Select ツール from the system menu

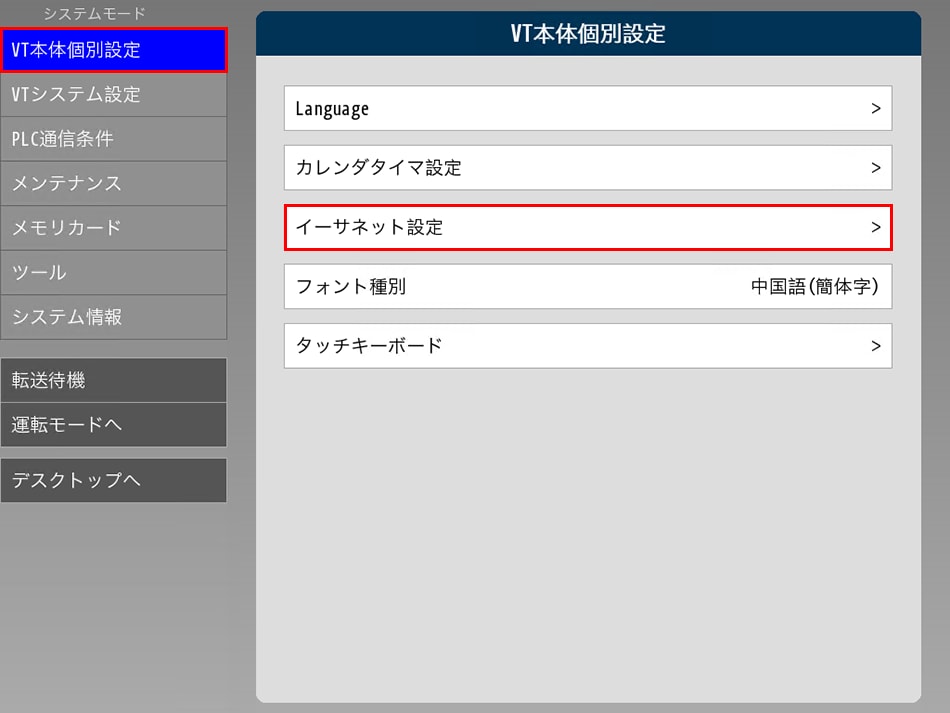[113, 272]
